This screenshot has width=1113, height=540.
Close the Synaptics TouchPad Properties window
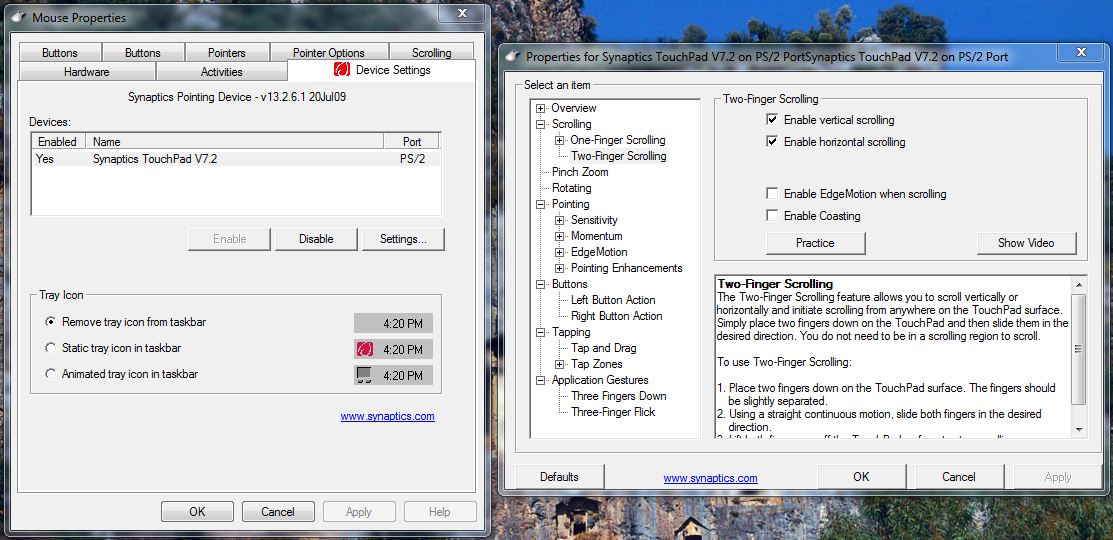tap(1080, 53)
